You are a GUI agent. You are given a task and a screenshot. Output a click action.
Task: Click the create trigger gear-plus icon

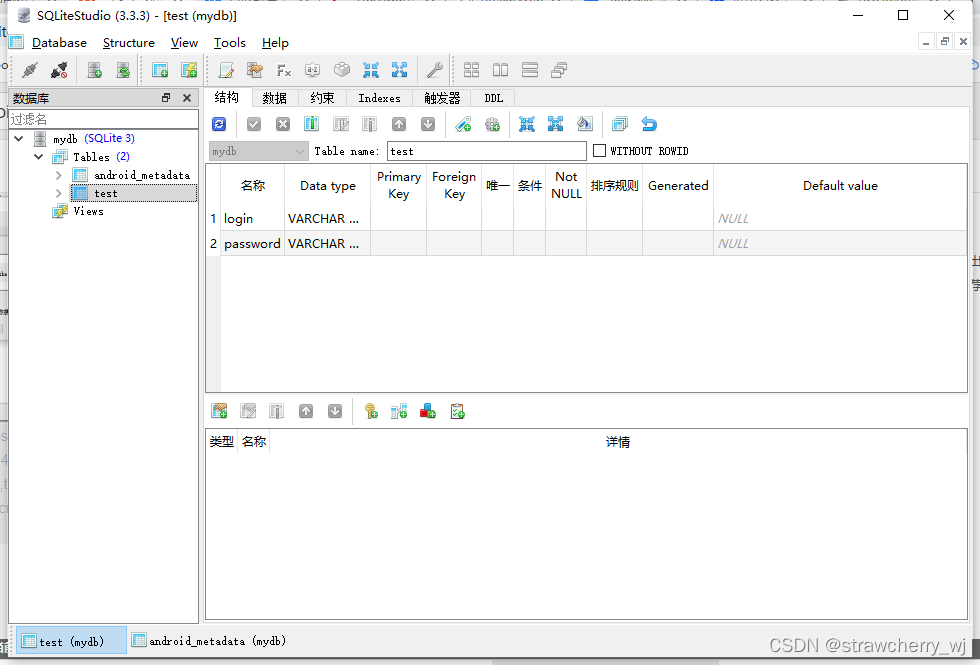[492, 124]
